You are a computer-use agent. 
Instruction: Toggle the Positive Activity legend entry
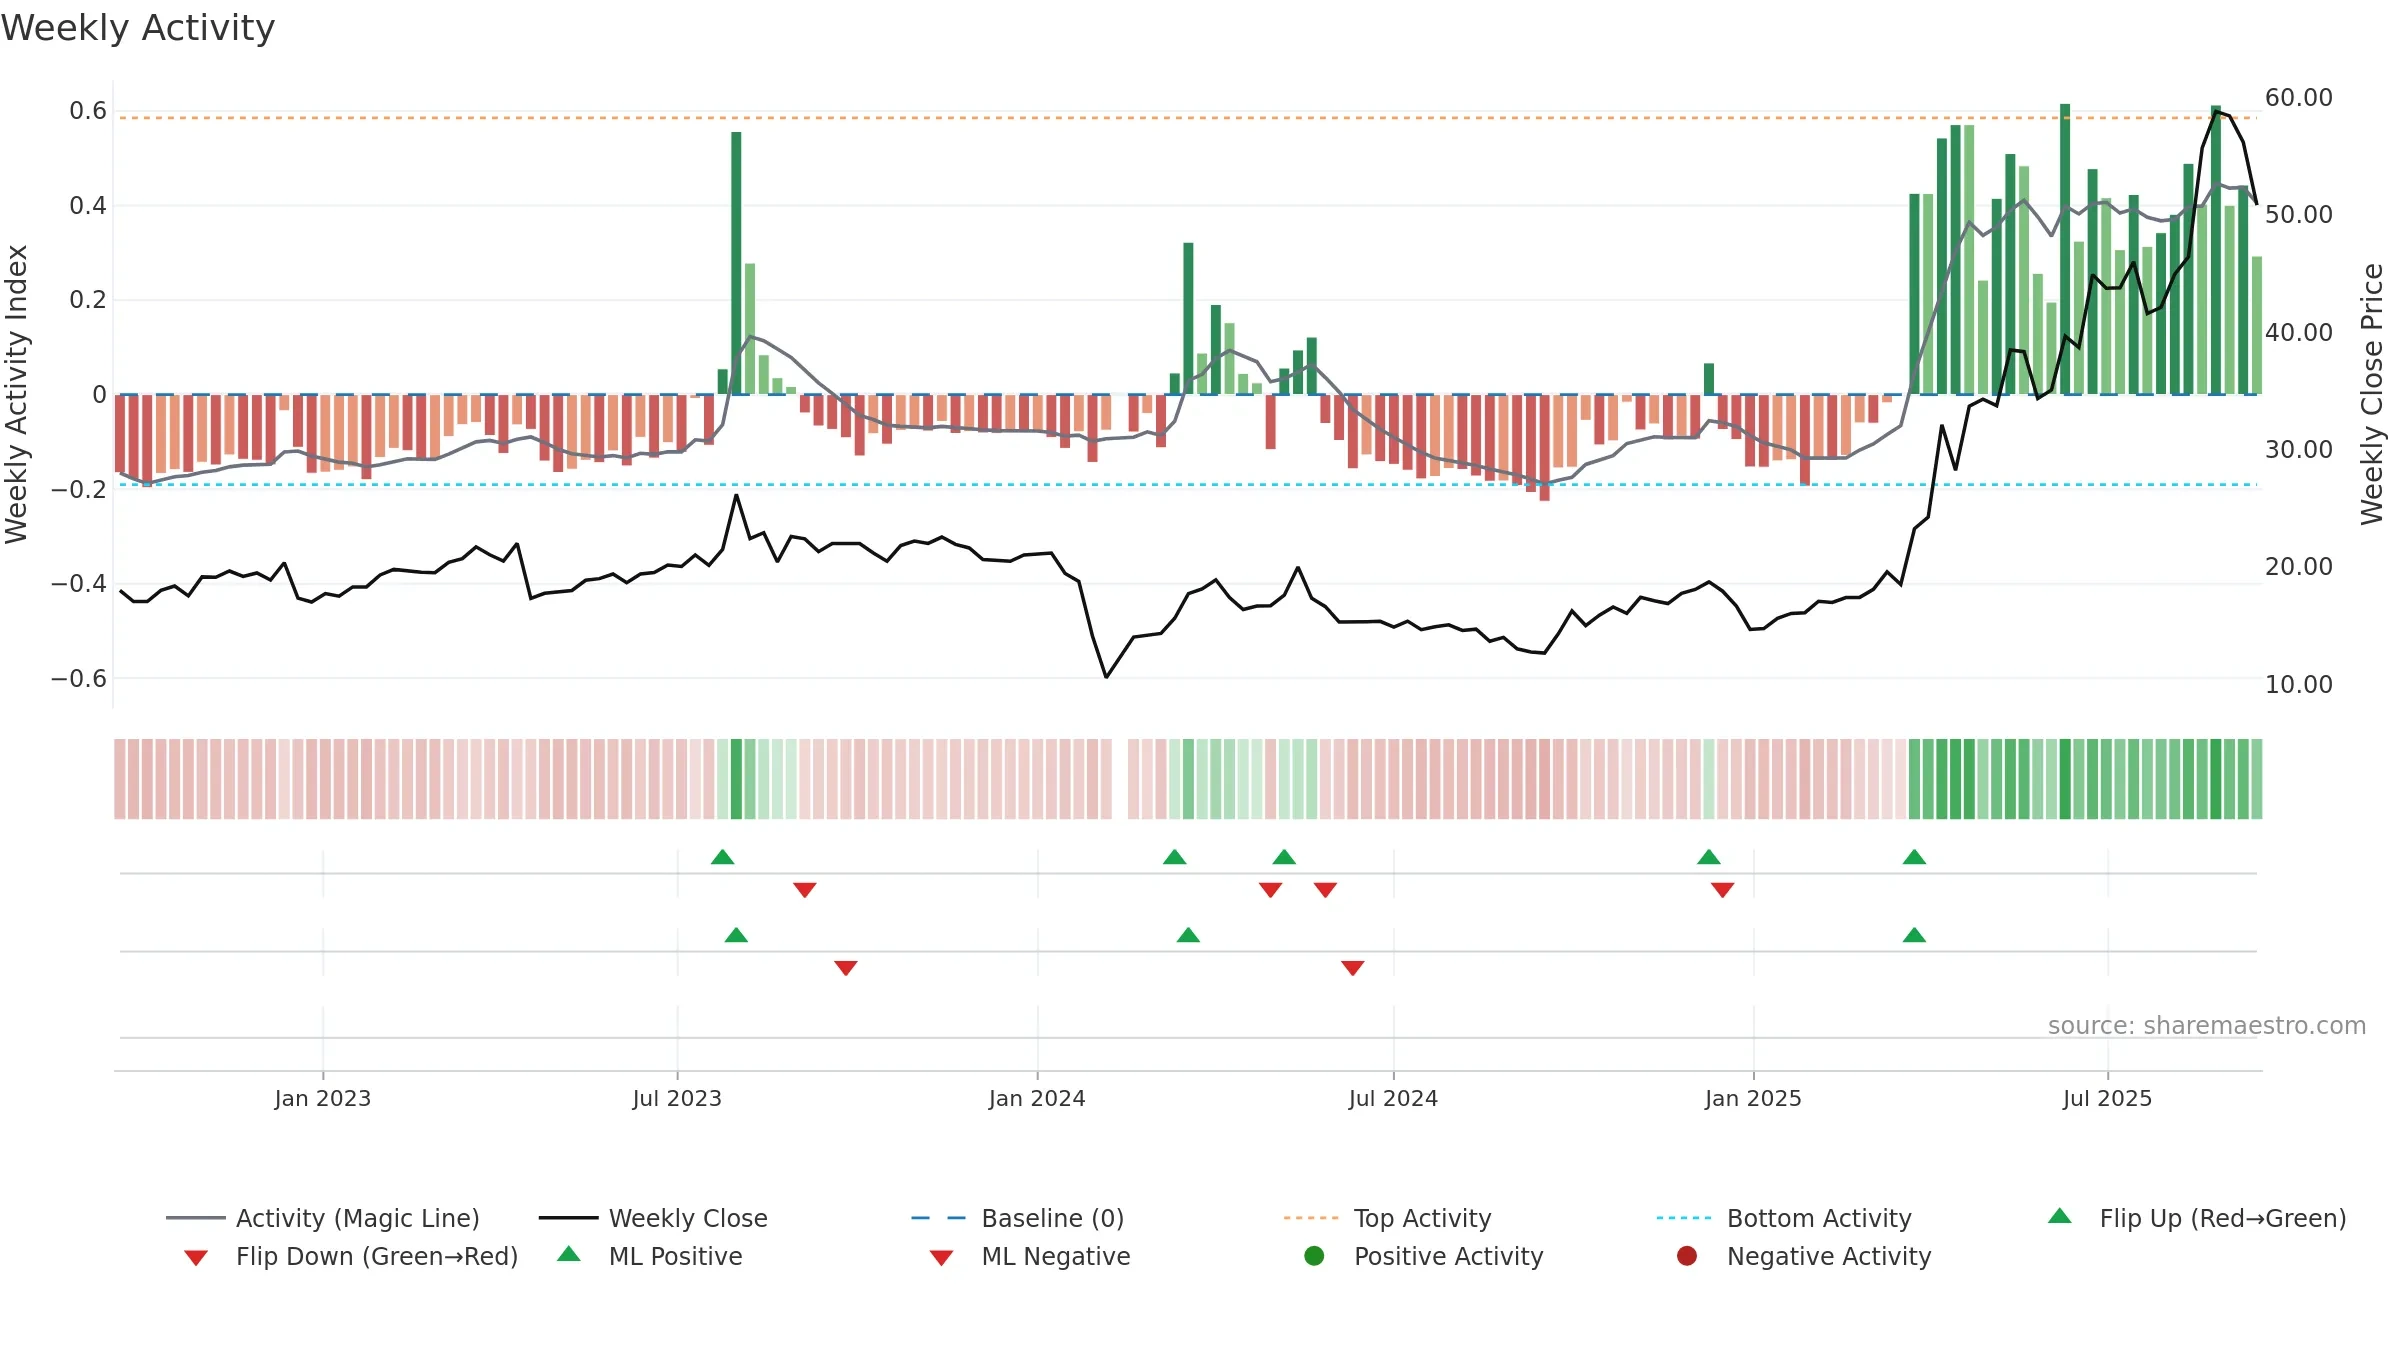(1424, 1256)
